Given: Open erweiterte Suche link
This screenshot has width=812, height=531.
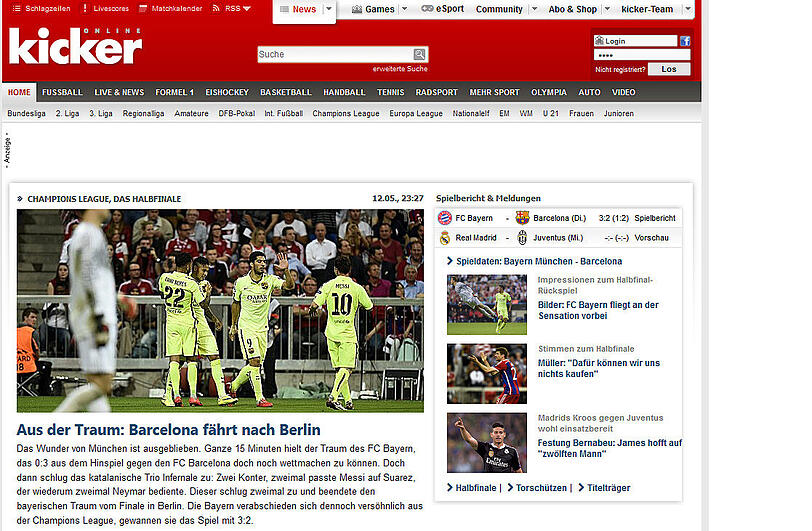Looking at the screenshot, I should 400,68.
